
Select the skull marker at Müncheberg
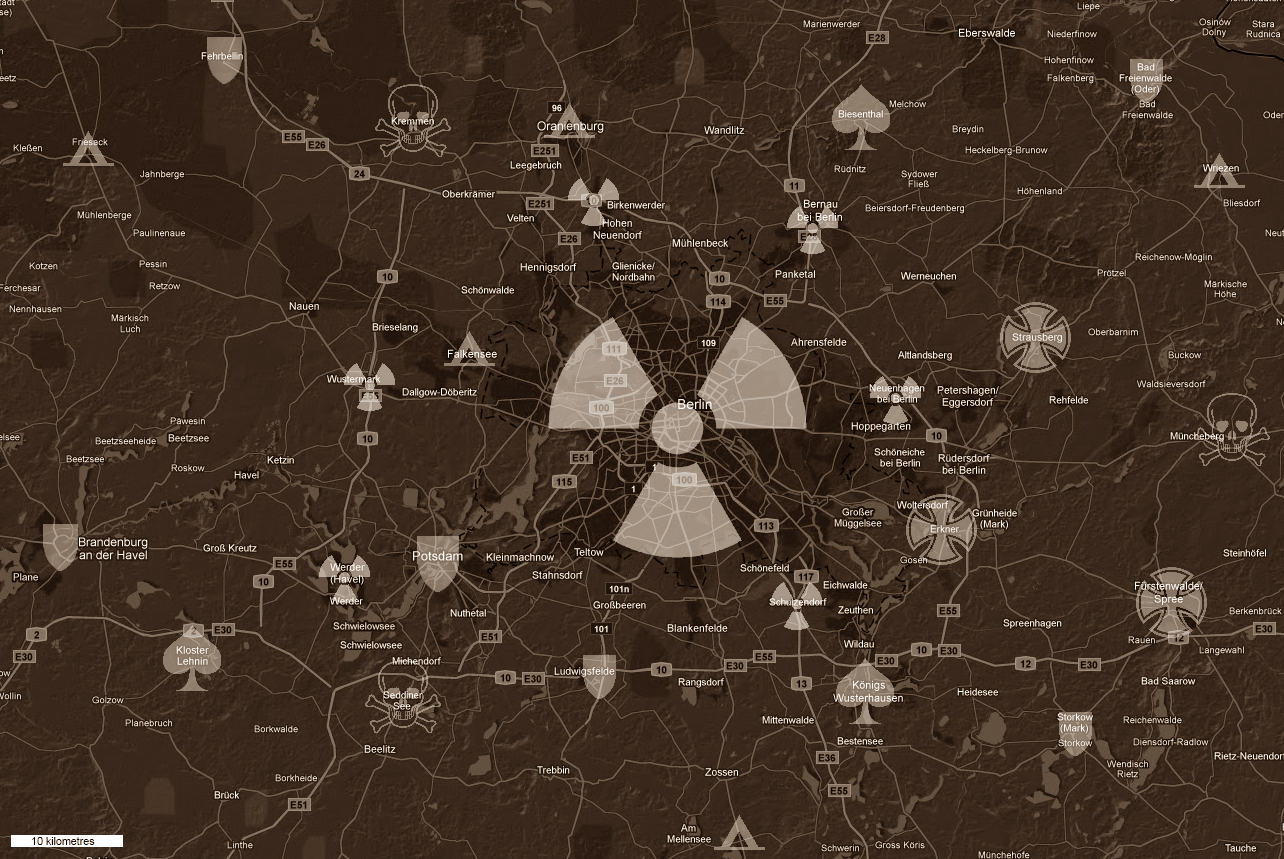point(1232,430)
